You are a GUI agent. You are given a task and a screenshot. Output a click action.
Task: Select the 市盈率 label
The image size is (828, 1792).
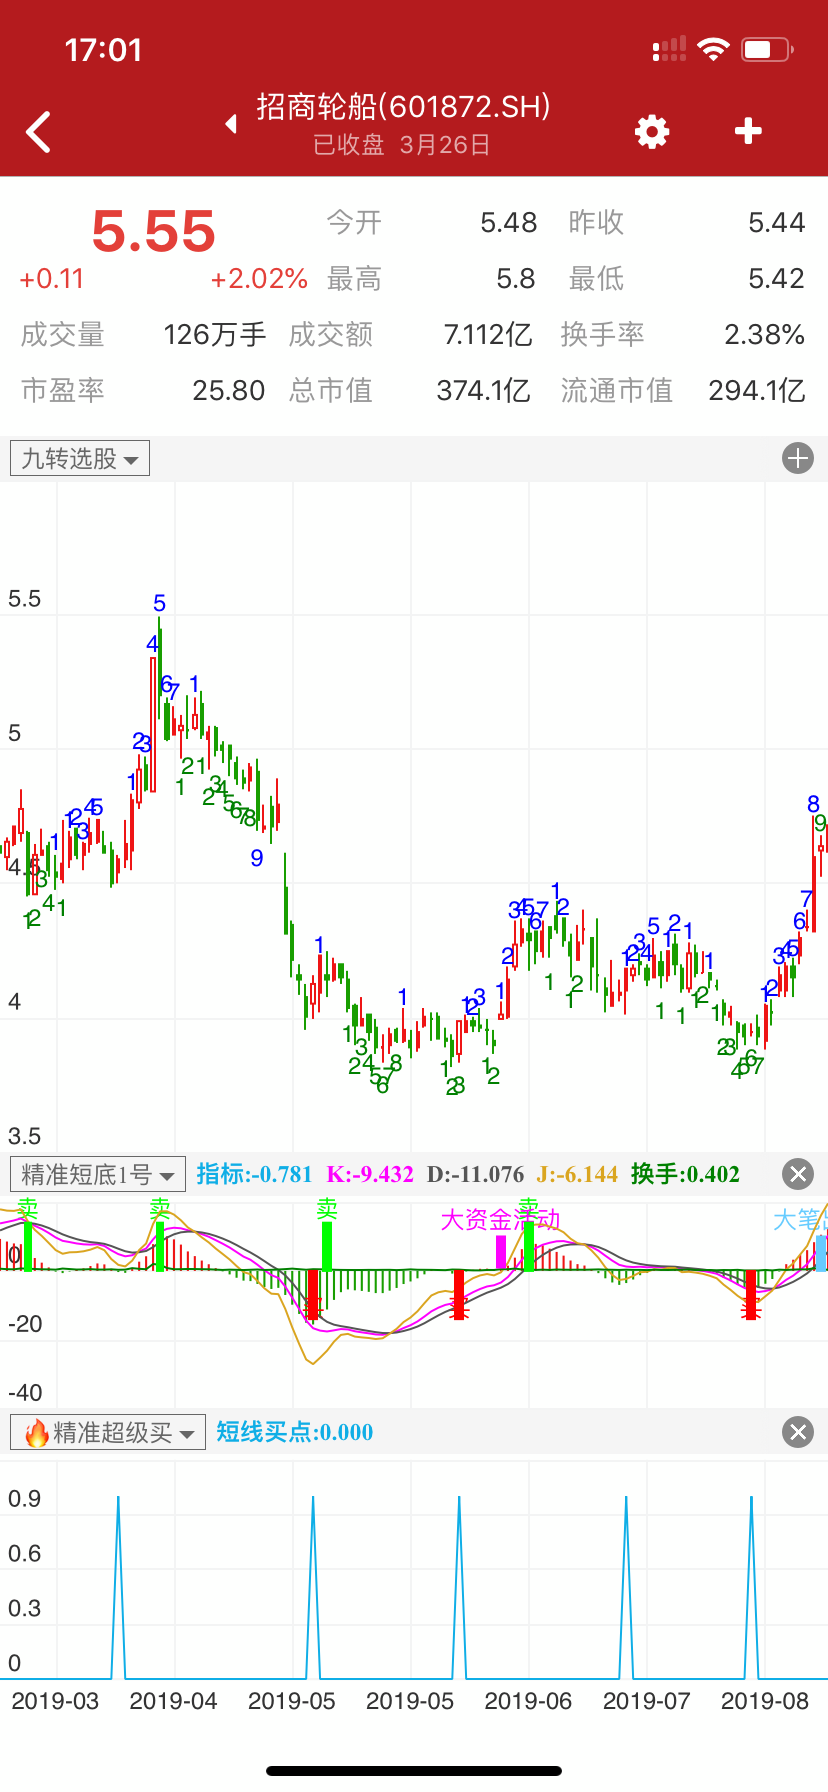[62, 390]
